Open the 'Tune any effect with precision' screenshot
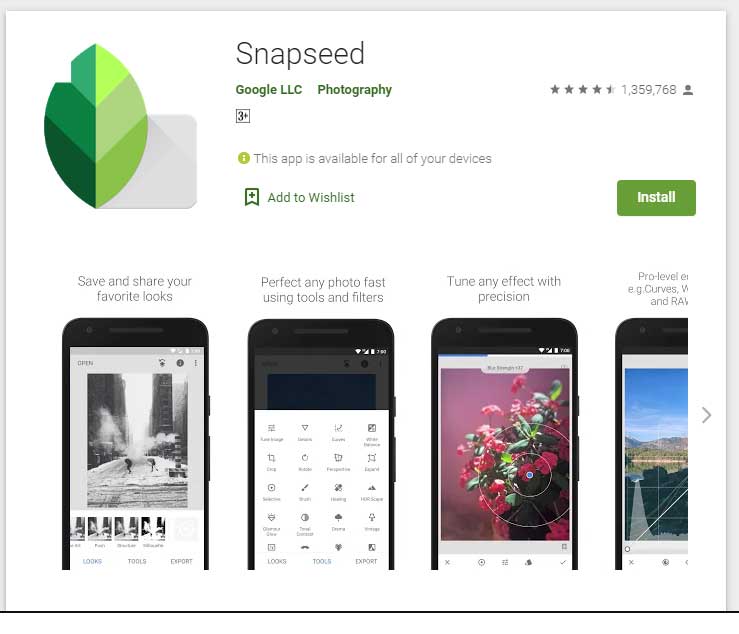 [504, 443]
